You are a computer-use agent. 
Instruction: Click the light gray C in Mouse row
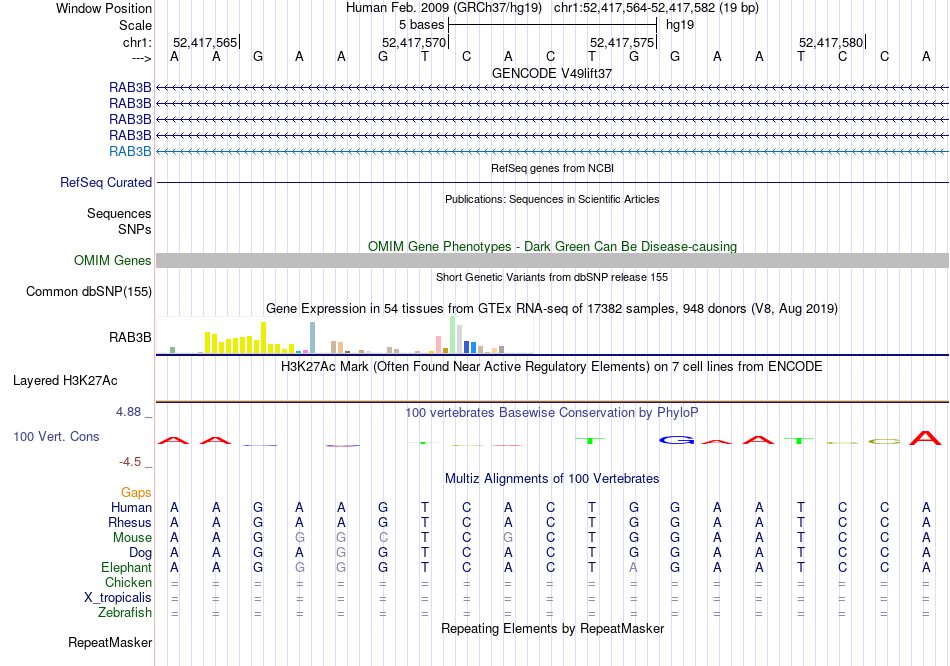tap(383, 538)
